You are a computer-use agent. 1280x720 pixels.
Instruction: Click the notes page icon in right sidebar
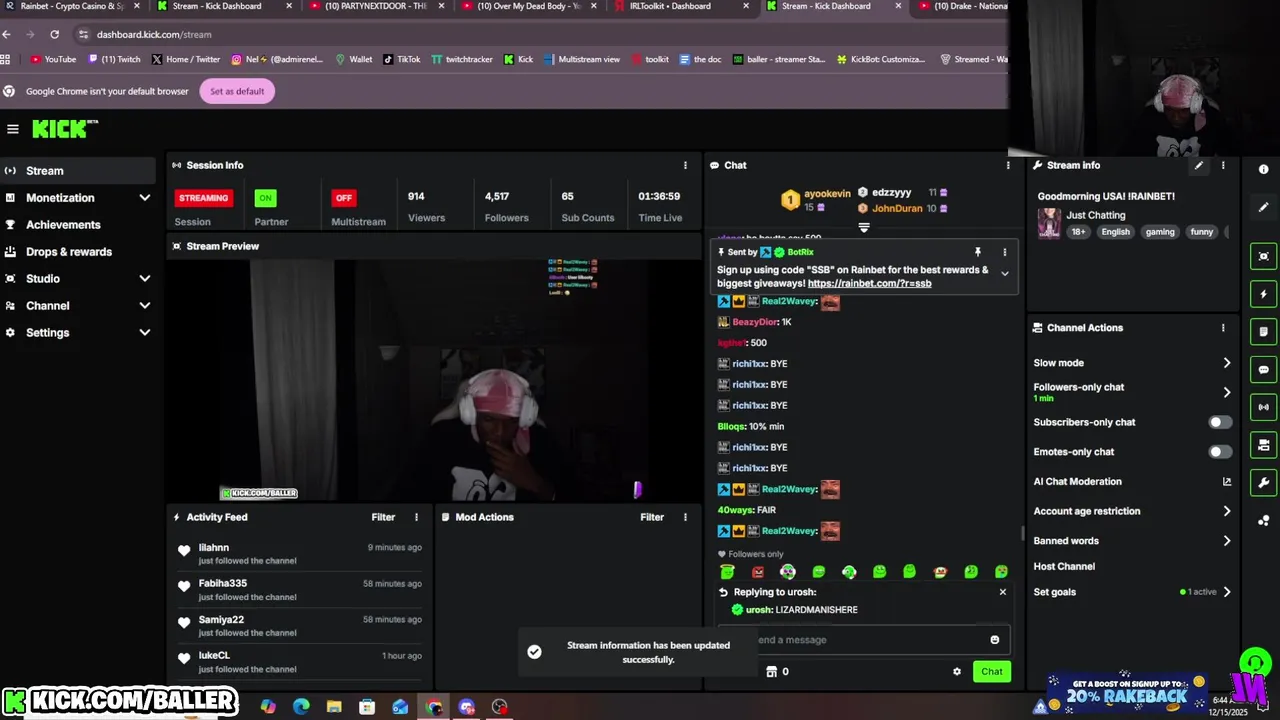pyautogui.click(x=1264, y=332)
